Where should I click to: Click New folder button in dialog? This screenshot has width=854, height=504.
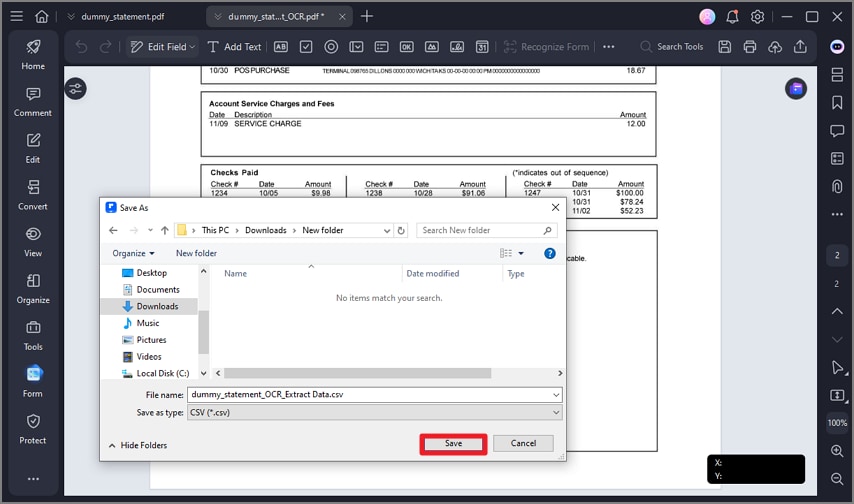click(196, 253)
